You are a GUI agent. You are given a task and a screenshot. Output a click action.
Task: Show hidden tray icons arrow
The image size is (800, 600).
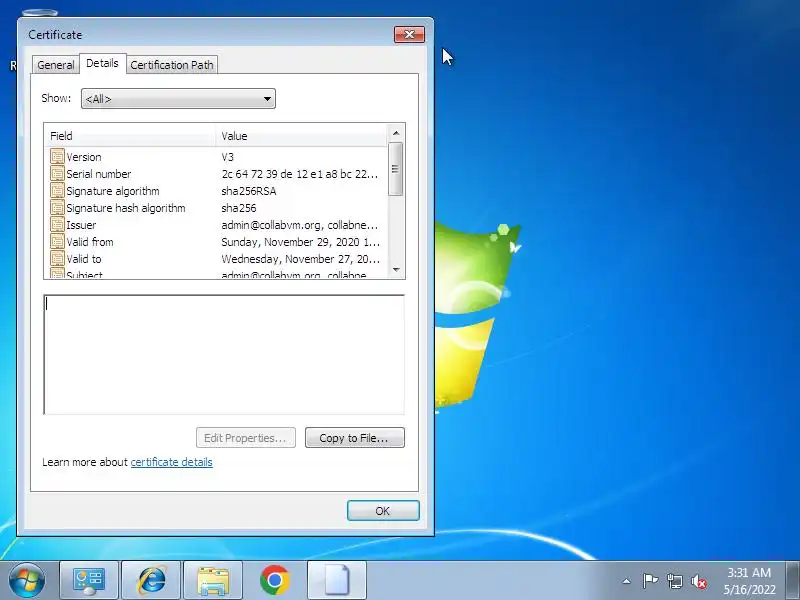point(627,581)
